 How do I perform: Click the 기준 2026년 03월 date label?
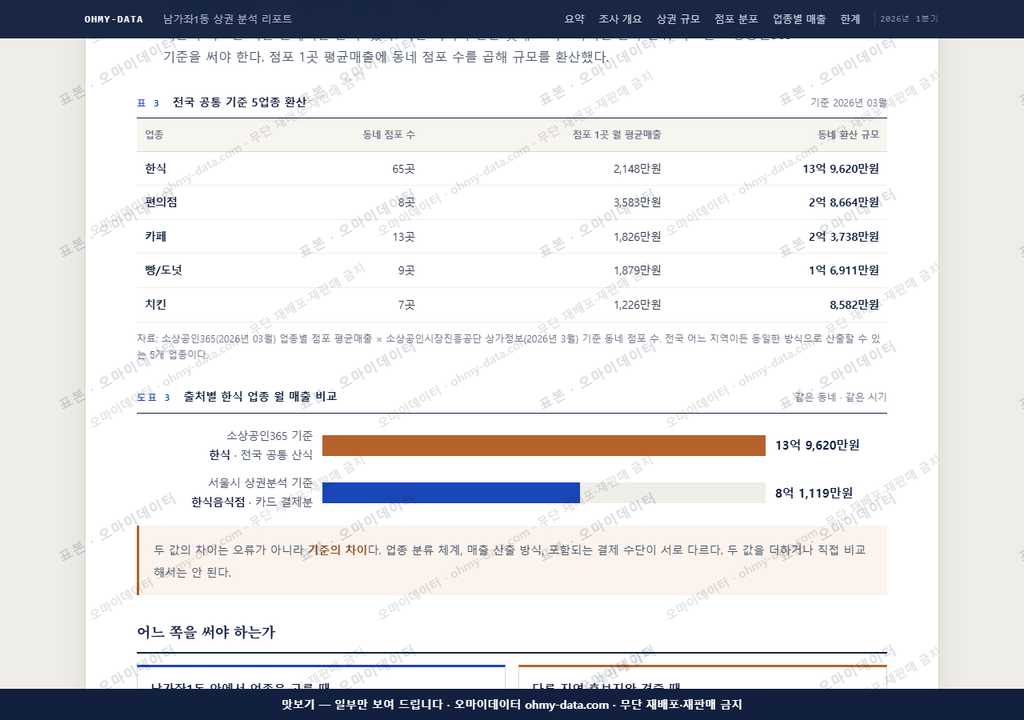(x=848, y=103)
